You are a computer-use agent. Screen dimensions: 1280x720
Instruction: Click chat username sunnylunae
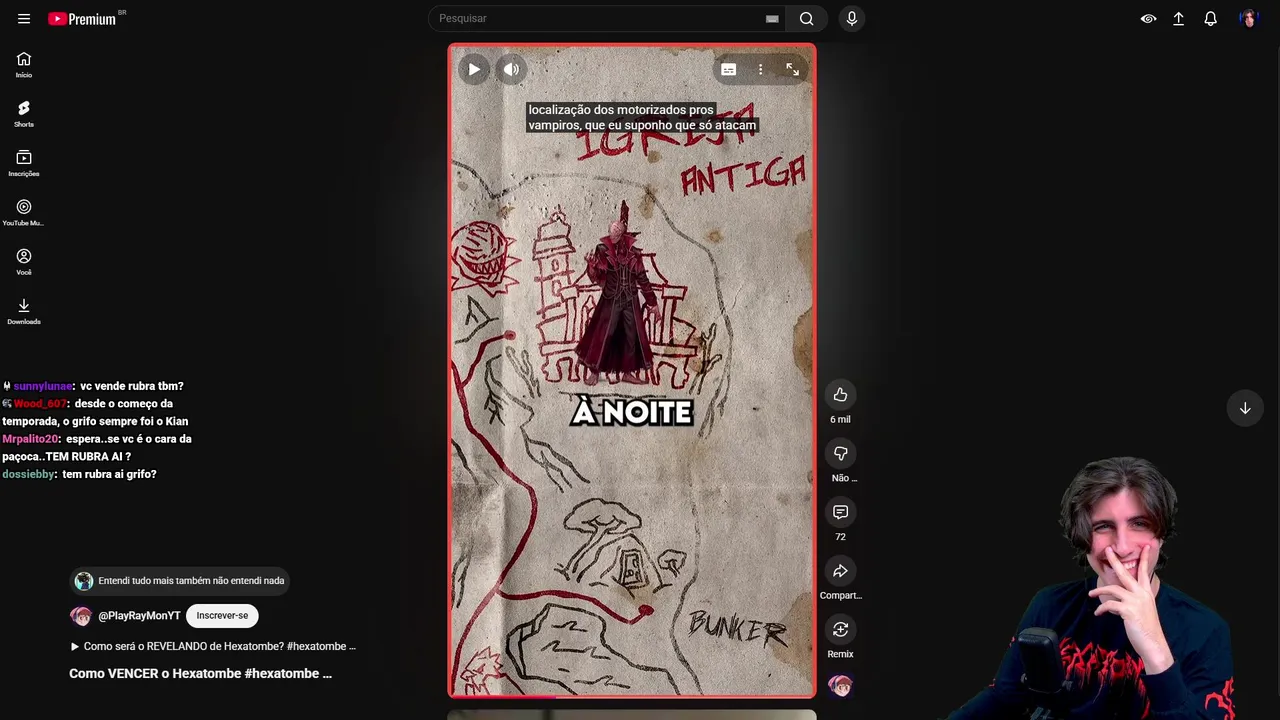coord(42,386)
